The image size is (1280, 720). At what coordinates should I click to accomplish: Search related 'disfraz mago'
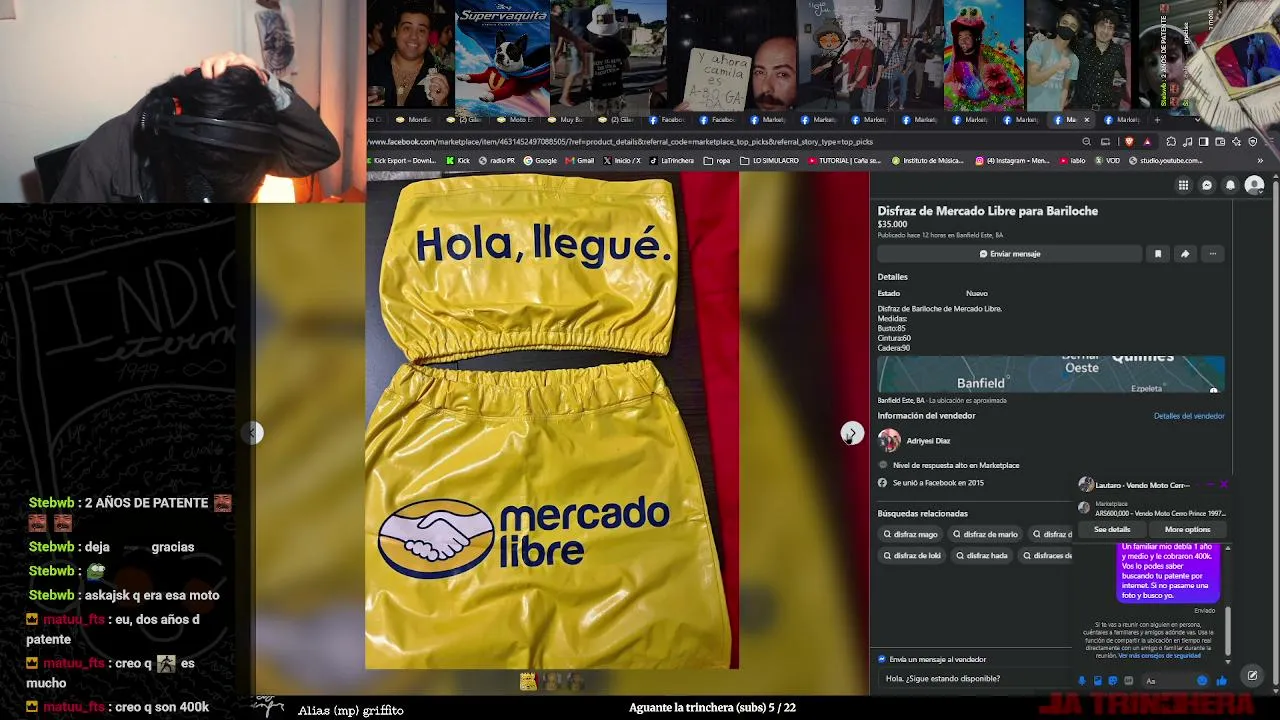[910, 534]
